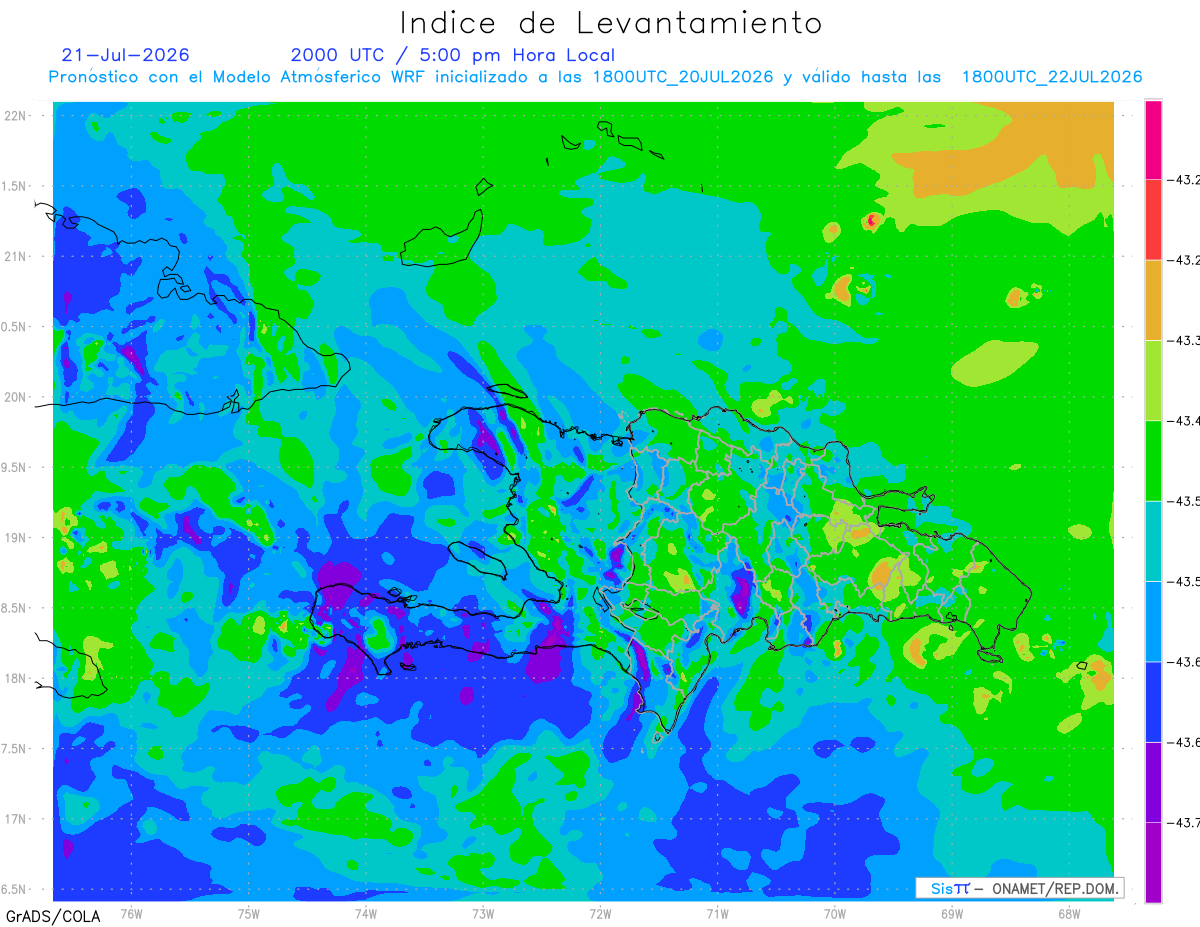Click the "ONAMET/REP.DOM." credit box
Viewport: 1200px width, 927px height.
tap(1019, 888)
